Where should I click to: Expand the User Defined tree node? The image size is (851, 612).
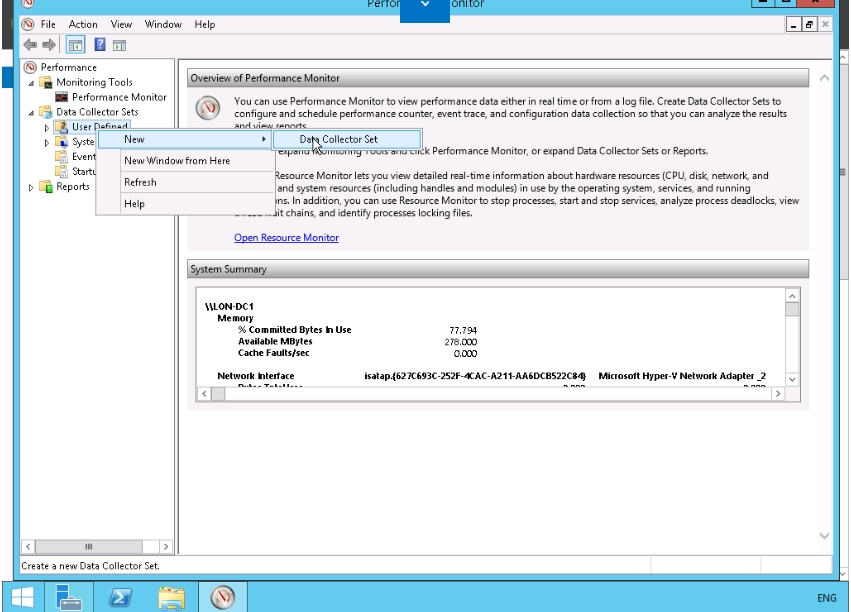[46, 128]
